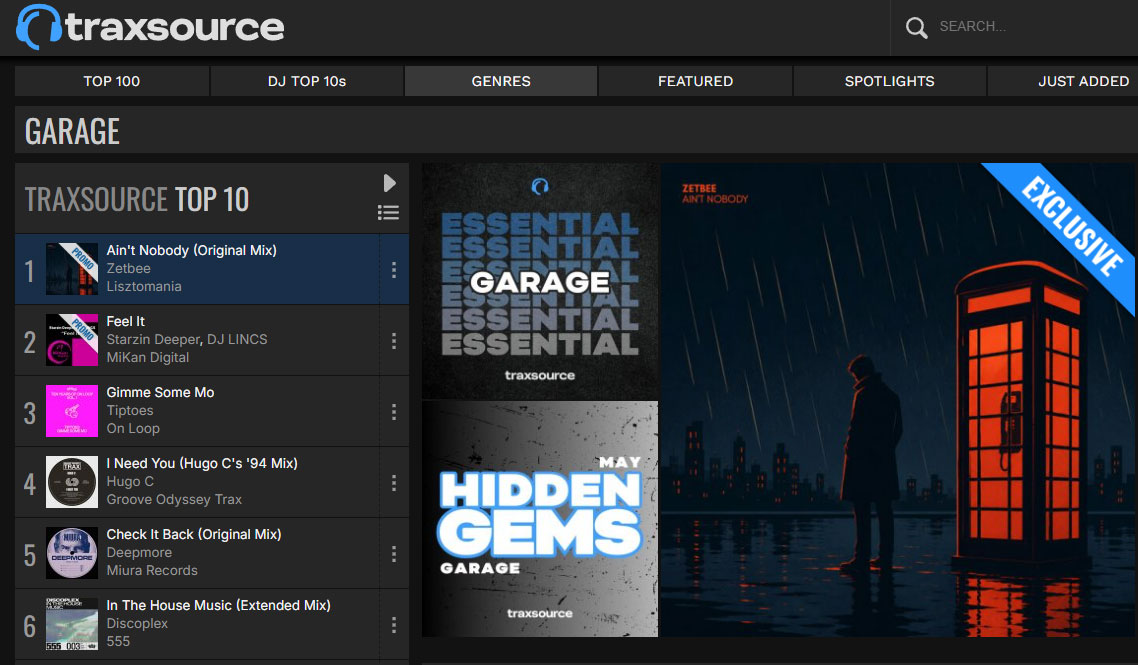The image size is (1138, 665).
Task: Click I Need You vinyl cover thumbnail
Action: point(72,482)
